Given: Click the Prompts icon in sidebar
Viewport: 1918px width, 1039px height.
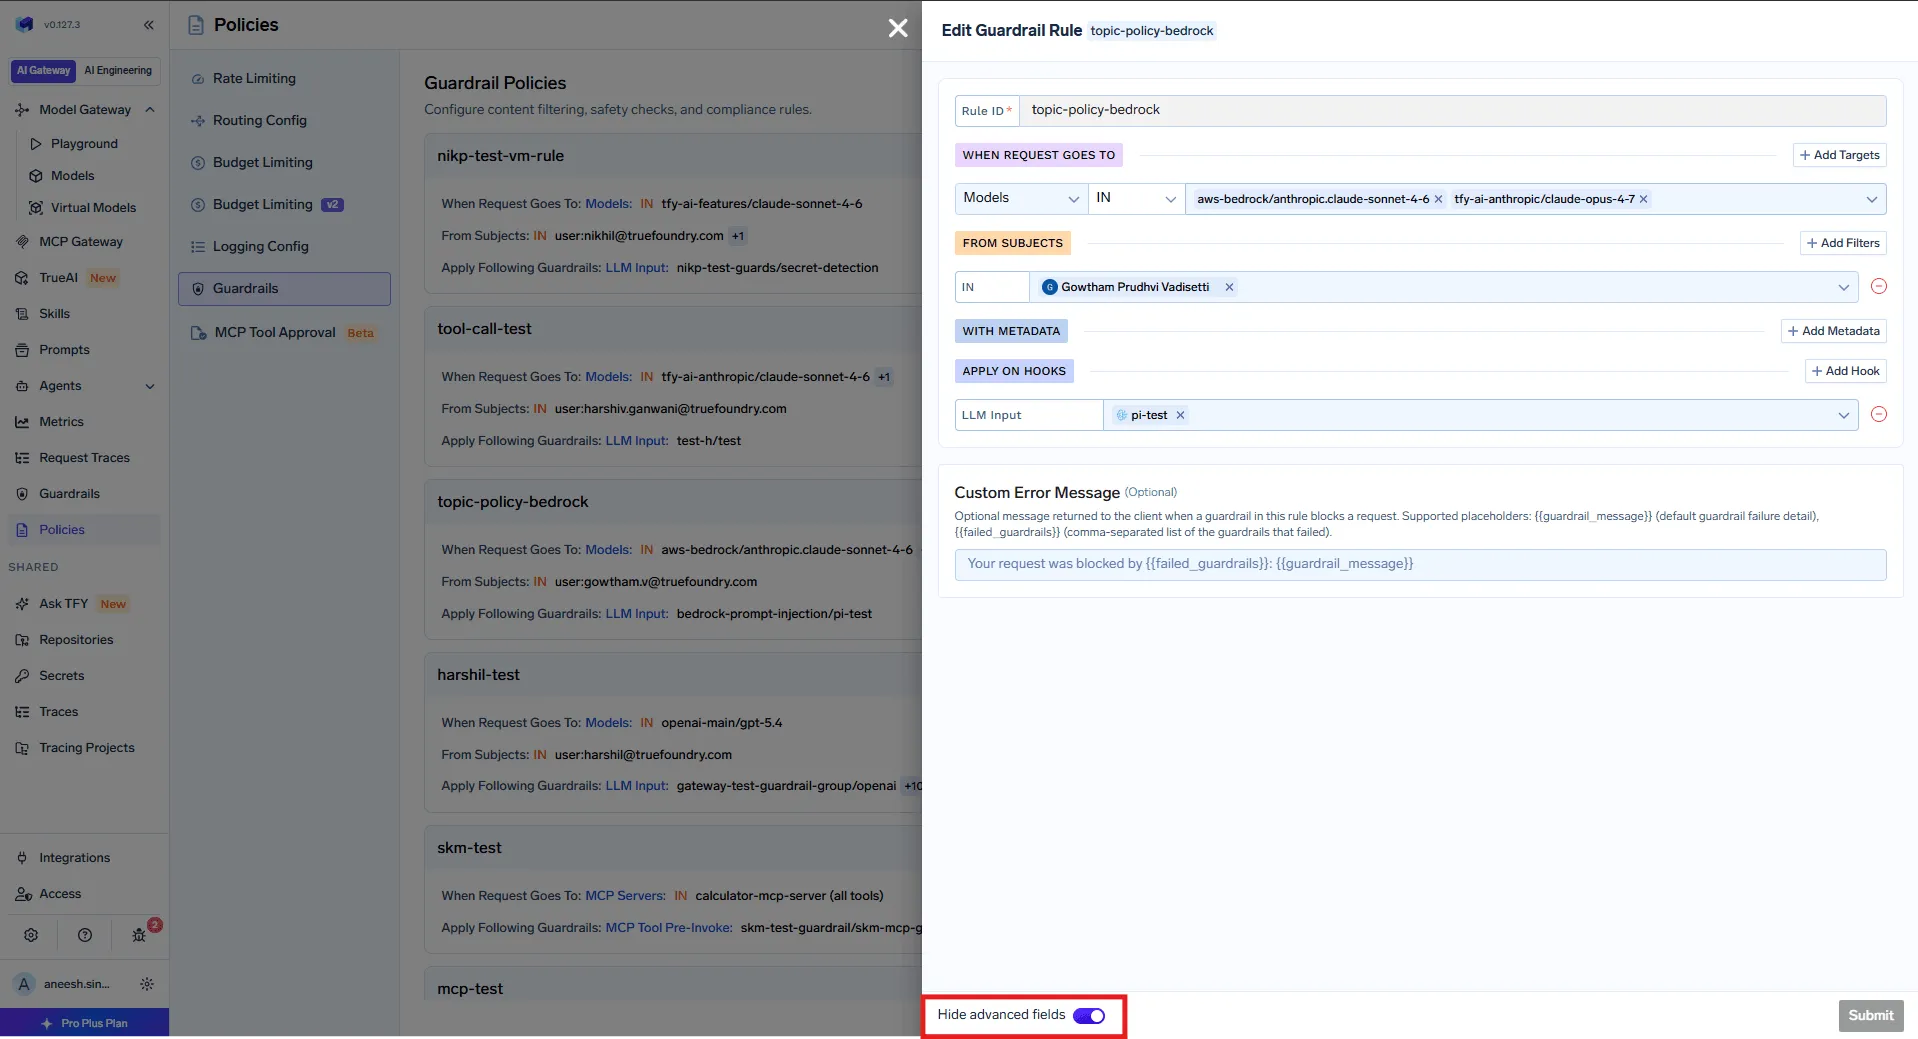Looking at the screenshot, I should click(x=22, y=350).
